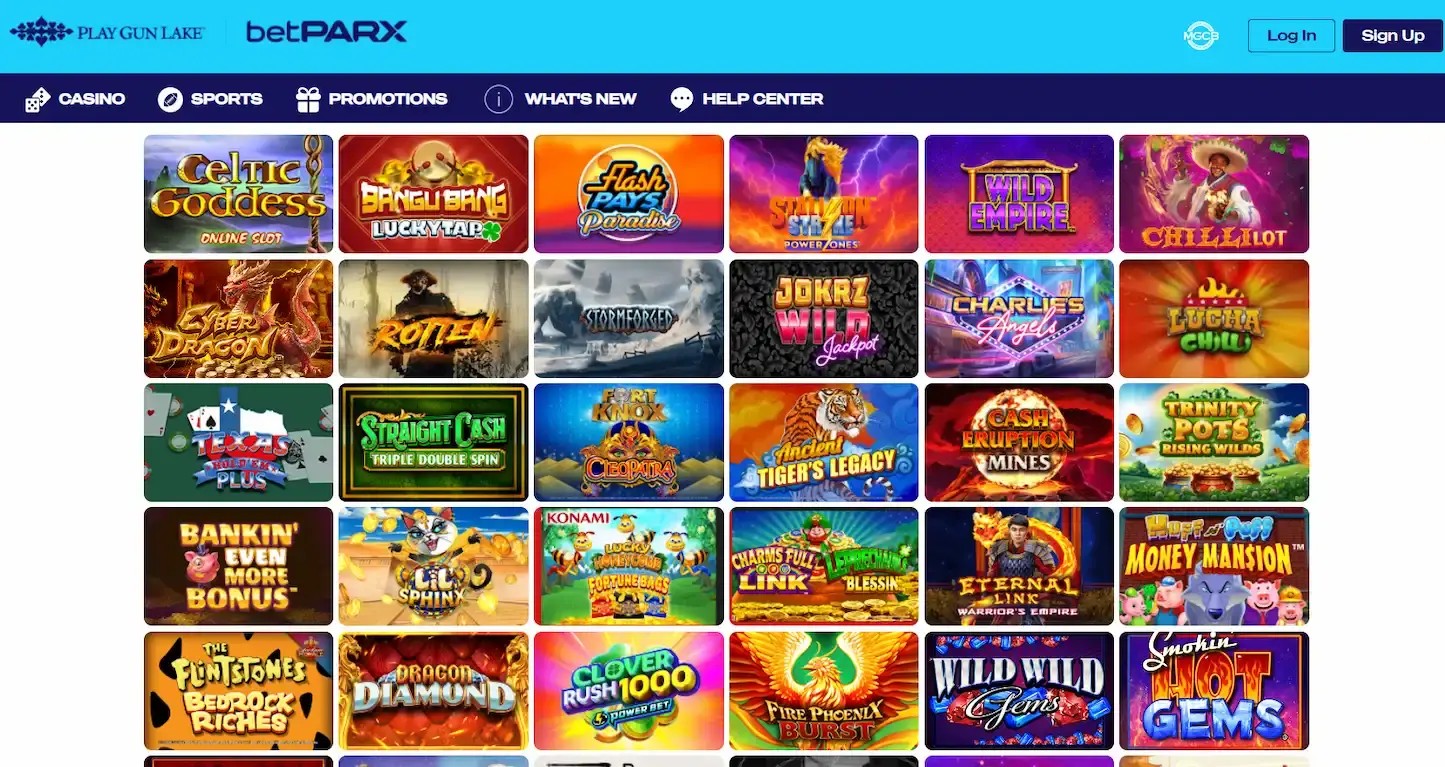This screenshot has width=1445, height=767.
Task: Open the Cash Eruption Mines game
Action: tap(1019, 442)
